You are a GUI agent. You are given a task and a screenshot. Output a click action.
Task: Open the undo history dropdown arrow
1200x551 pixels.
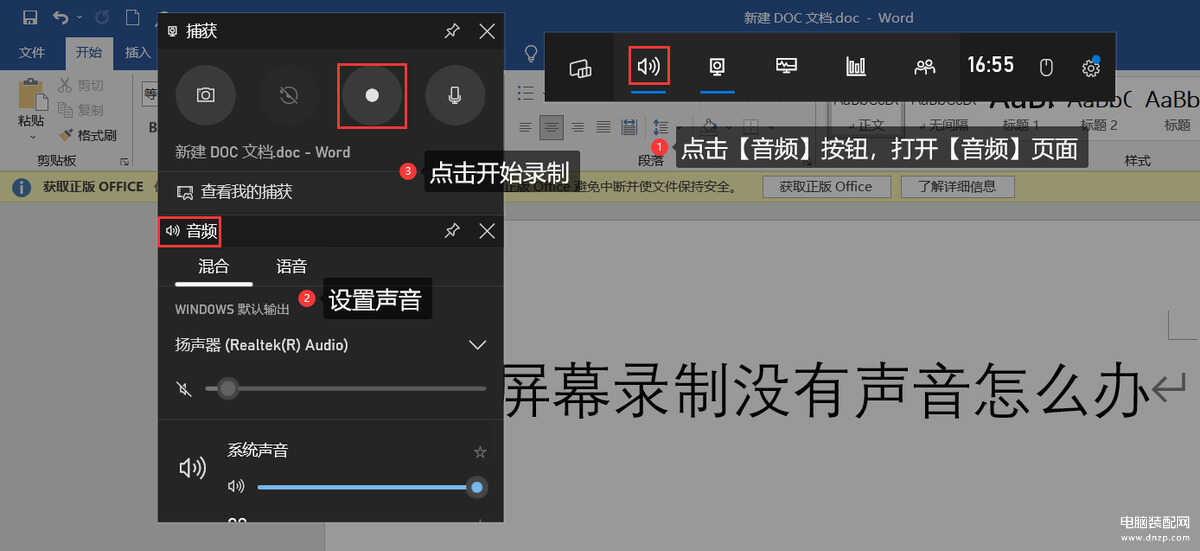click(79, 17)
